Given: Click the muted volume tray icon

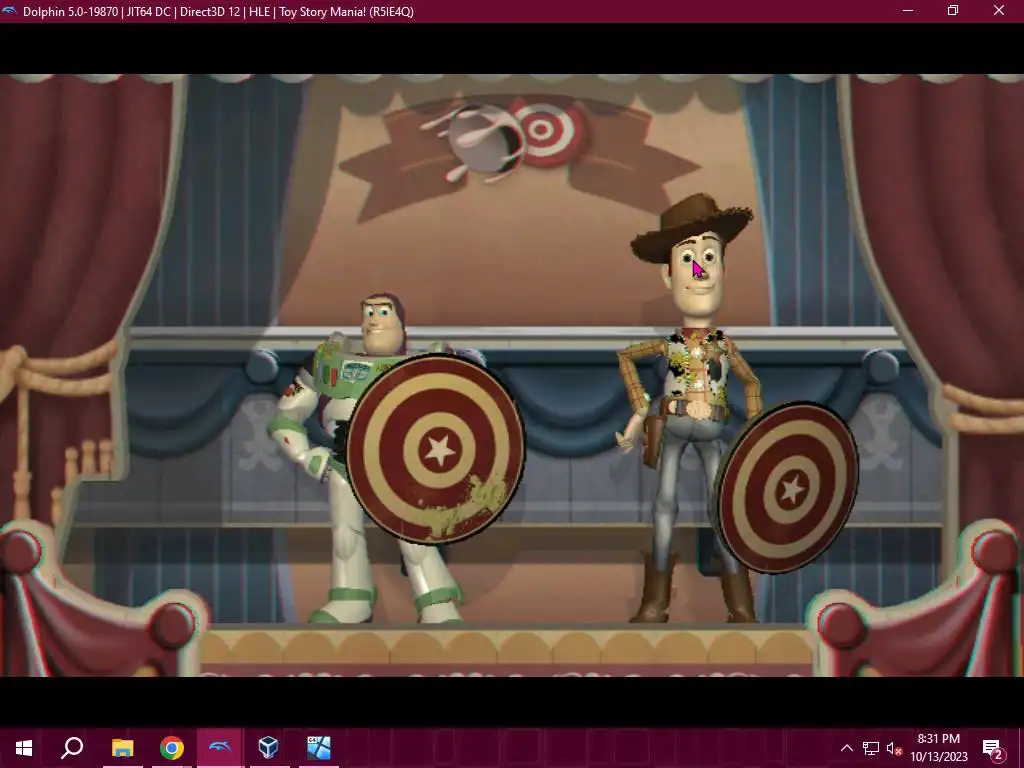Looking at the screenshot, I should pos(894,748).
